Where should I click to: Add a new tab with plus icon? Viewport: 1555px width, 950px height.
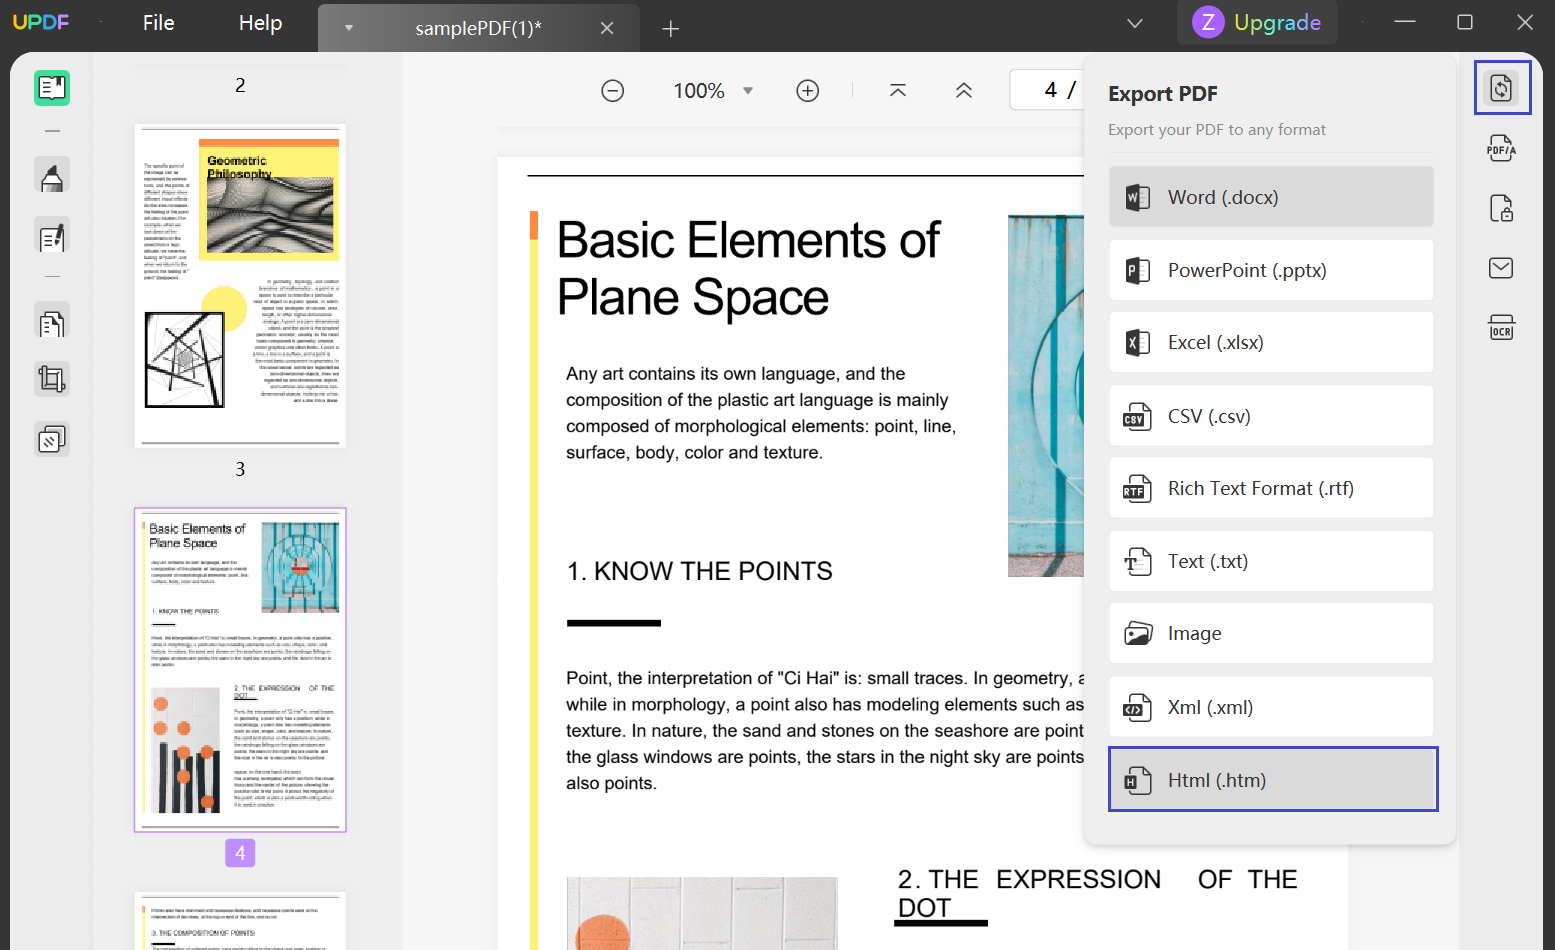[671, 29]
